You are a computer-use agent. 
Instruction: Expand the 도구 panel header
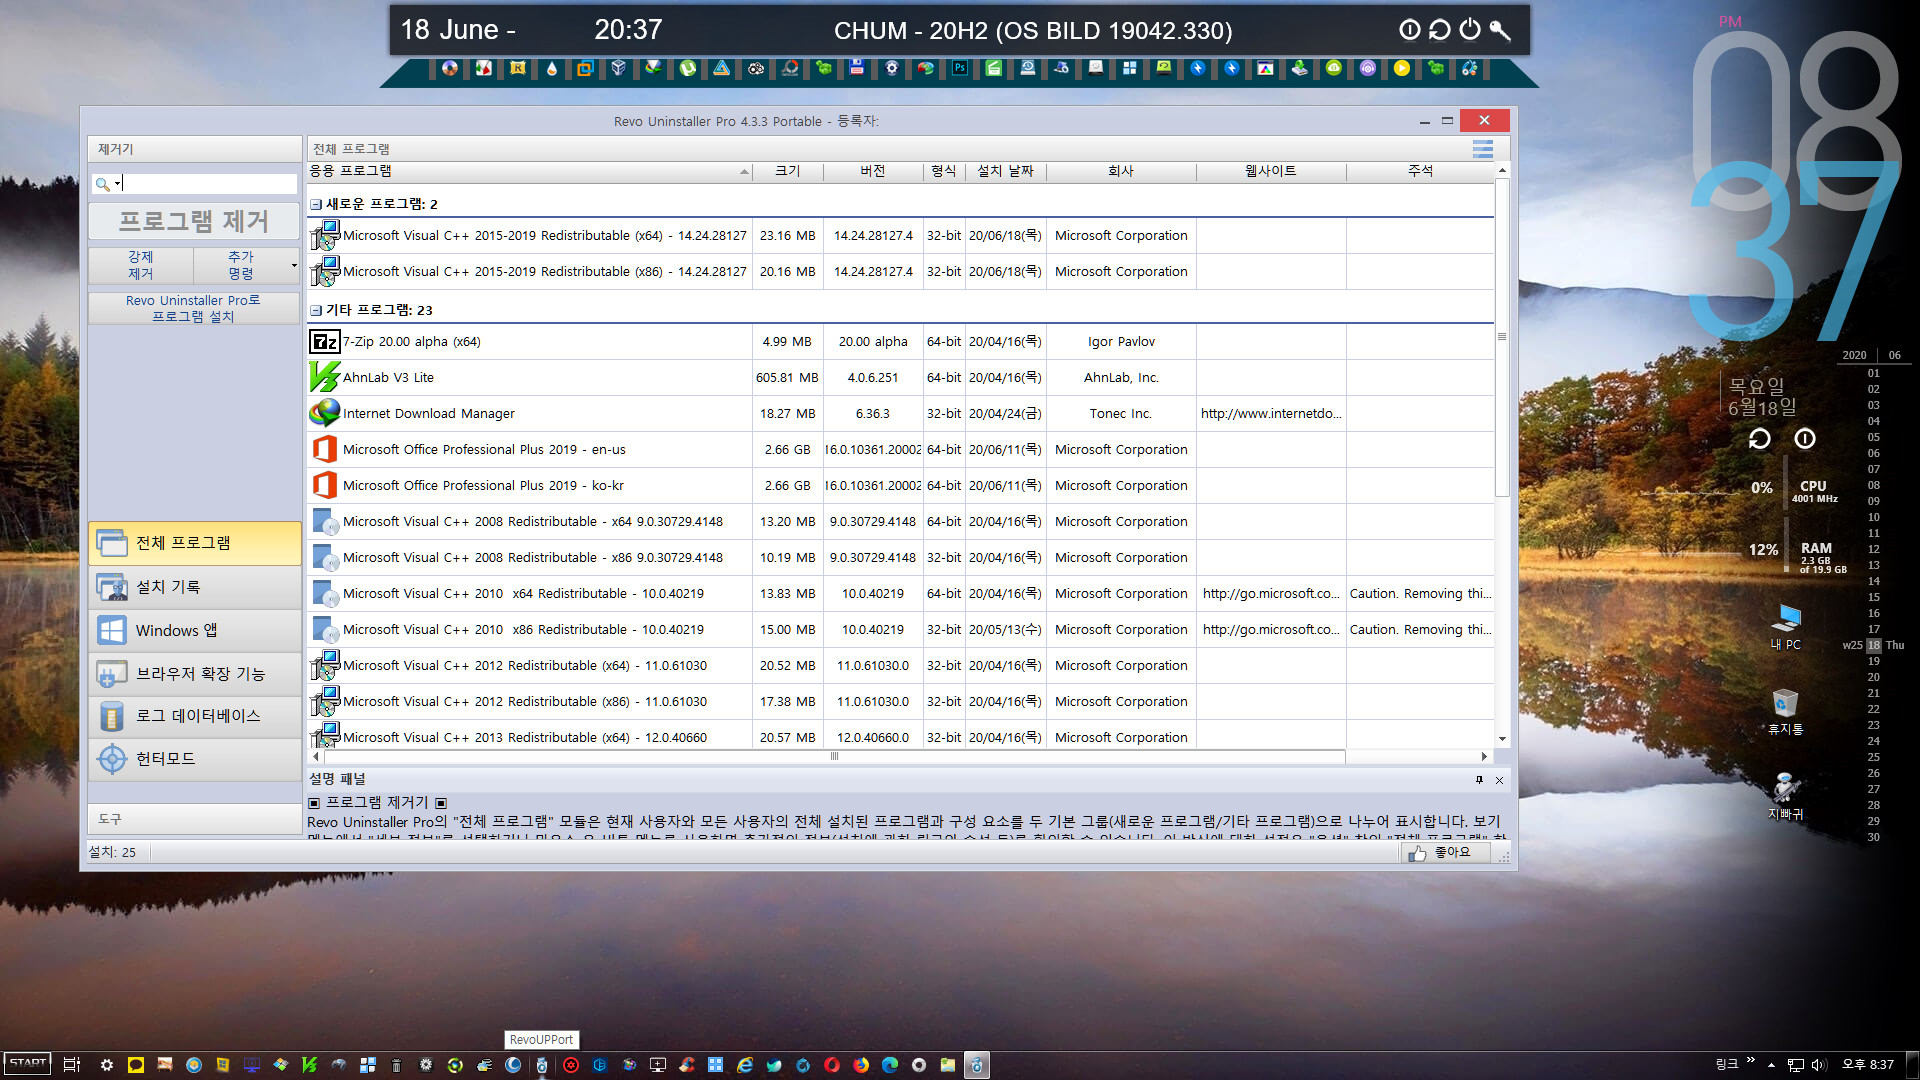194,819
